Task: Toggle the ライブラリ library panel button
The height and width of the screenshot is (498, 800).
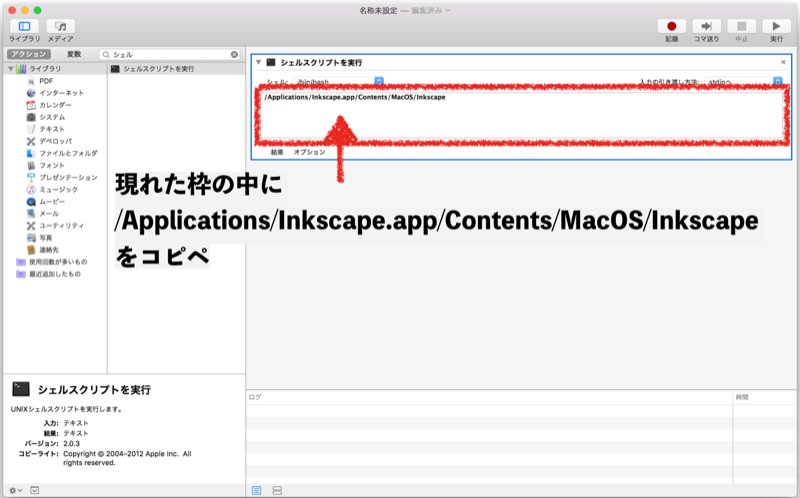Action: (x=24, y=27)
